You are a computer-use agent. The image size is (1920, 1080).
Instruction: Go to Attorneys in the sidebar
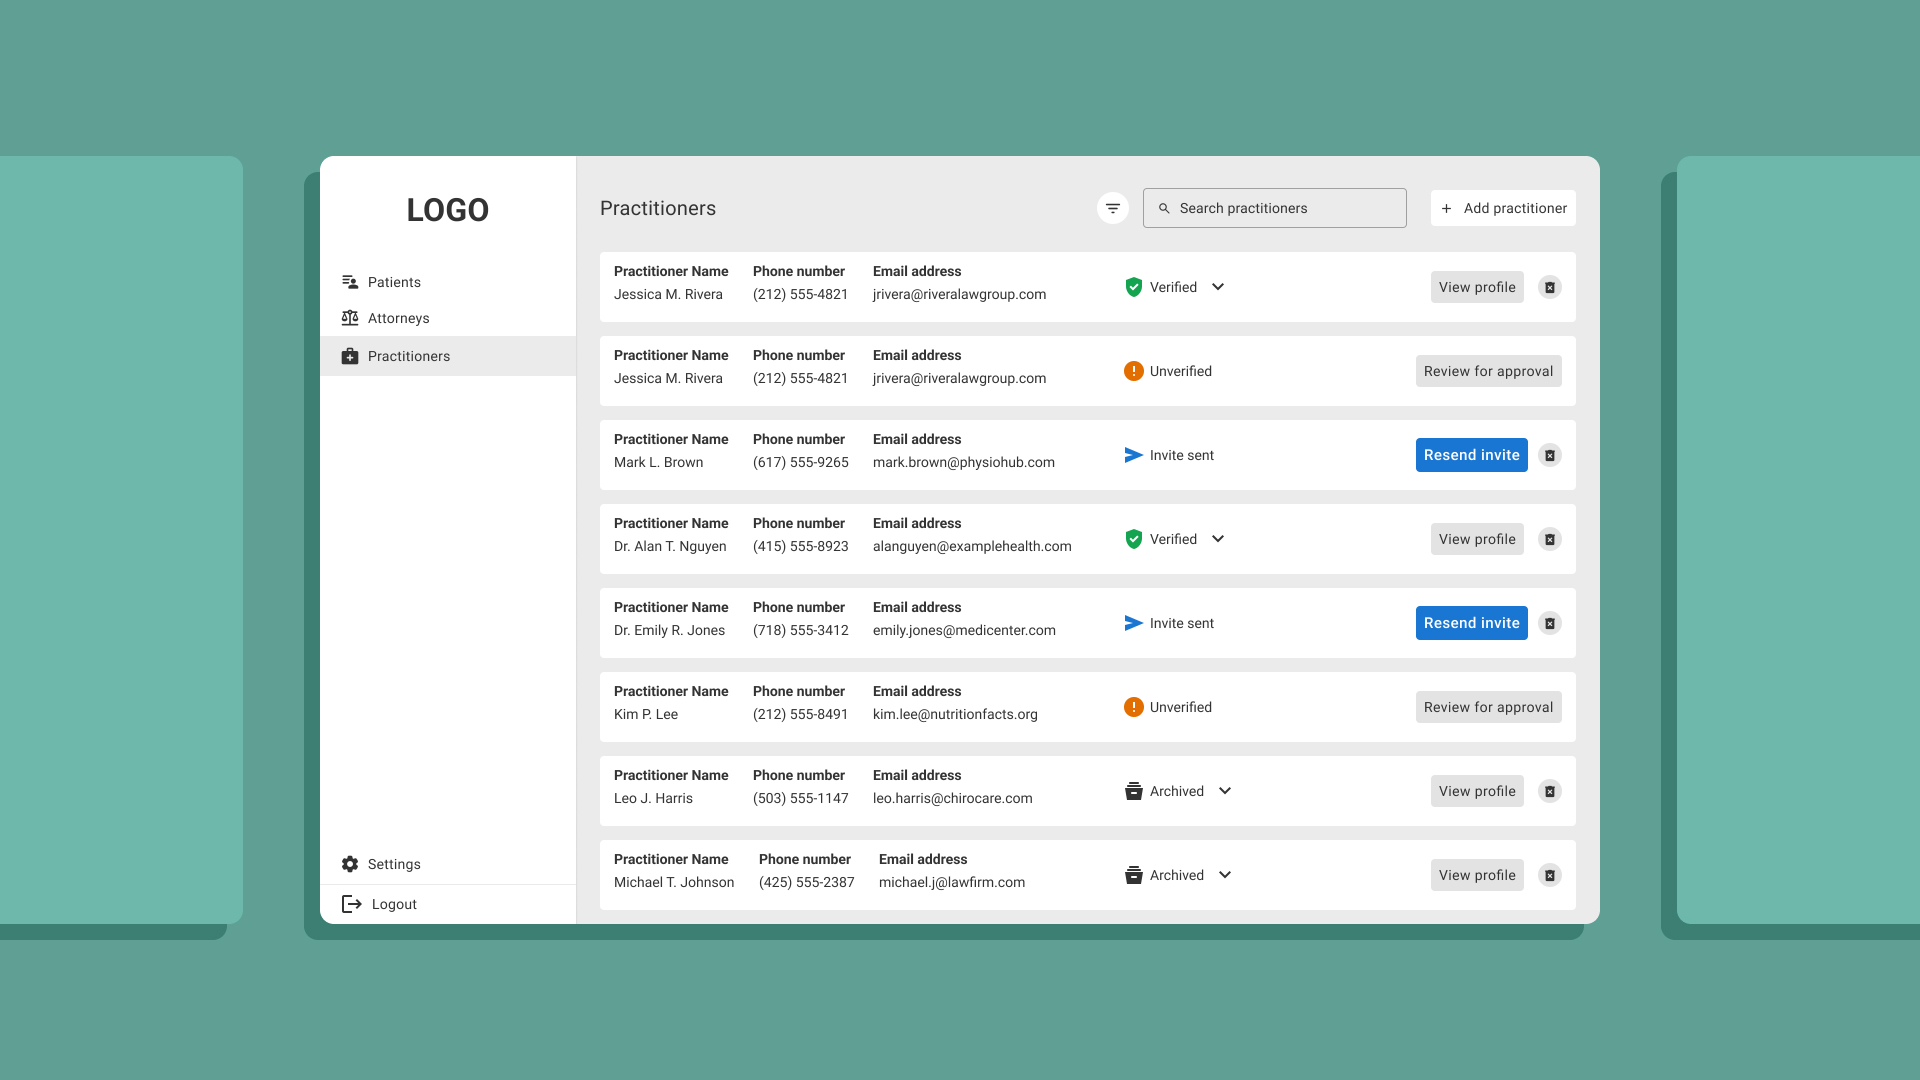click(448, 318)
